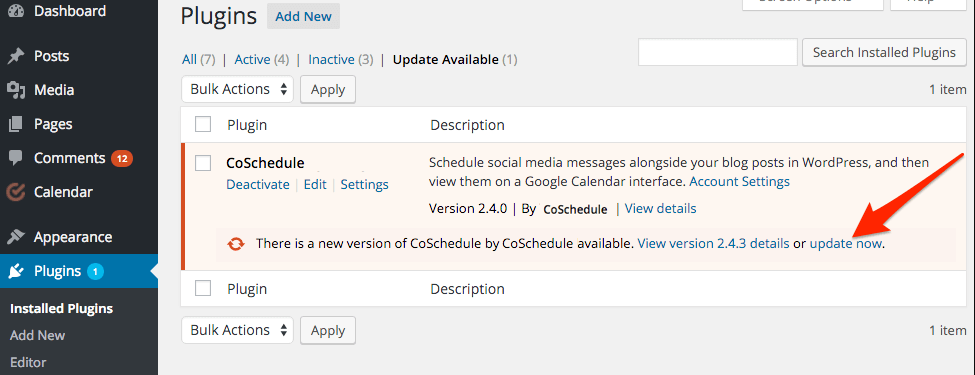Focus the plugin search input field
Screen dimensions: 975x375
point(718,52)
